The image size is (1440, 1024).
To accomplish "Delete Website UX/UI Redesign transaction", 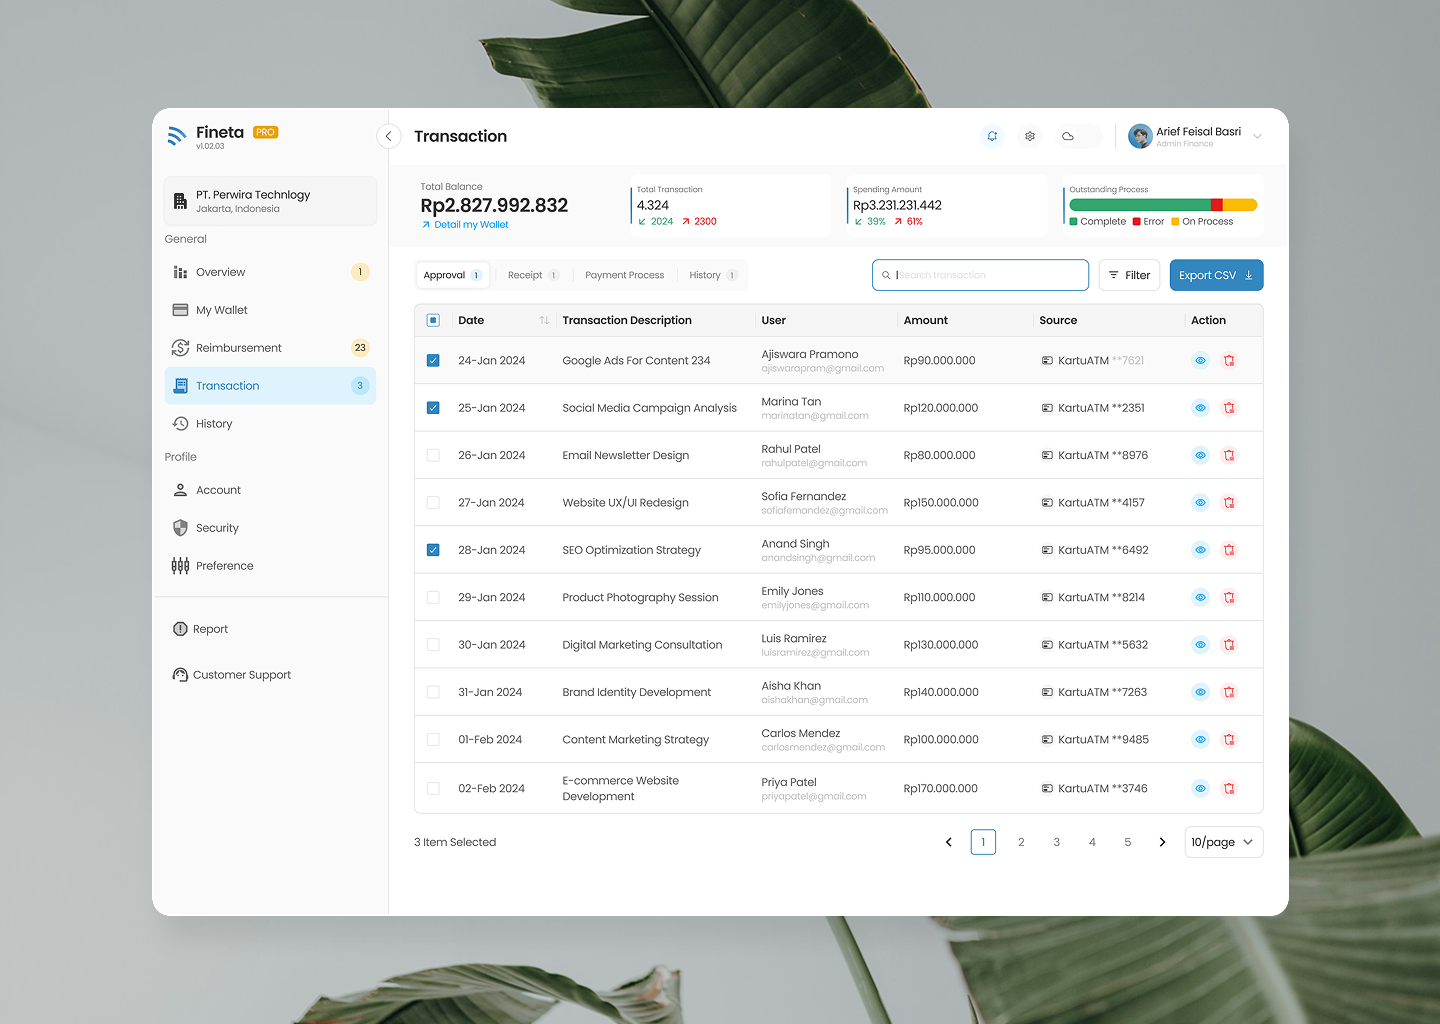I will tap(1229, 503).
